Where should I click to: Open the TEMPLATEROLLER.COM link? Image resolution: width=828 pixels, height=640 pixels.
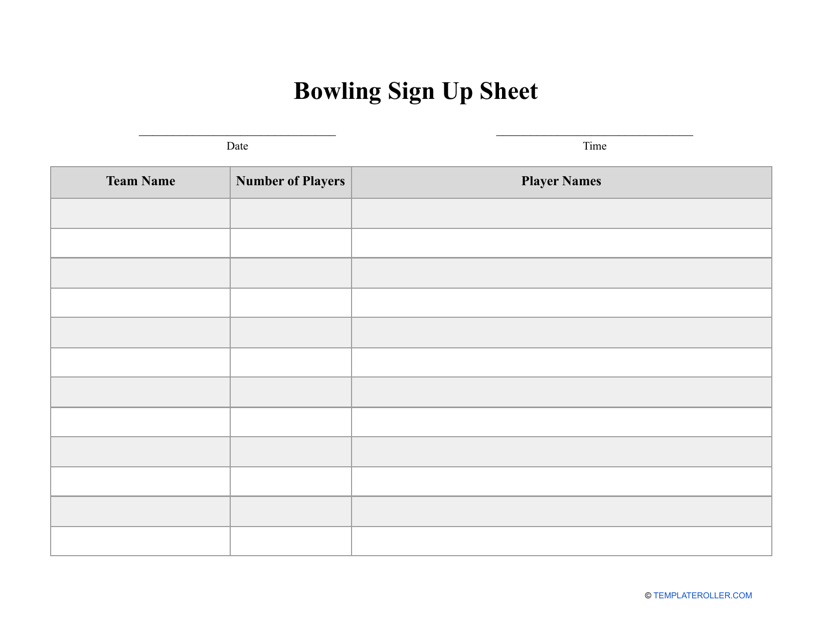click(x=702, y=596)
